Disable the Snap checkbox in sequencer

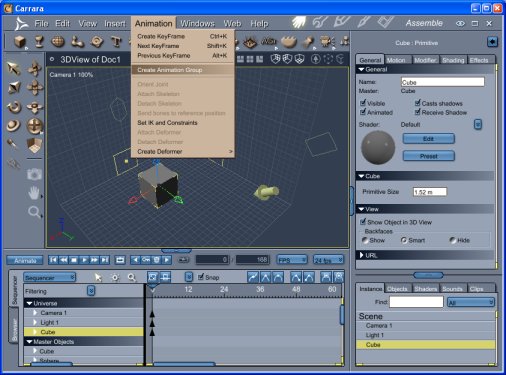[201, 277]
